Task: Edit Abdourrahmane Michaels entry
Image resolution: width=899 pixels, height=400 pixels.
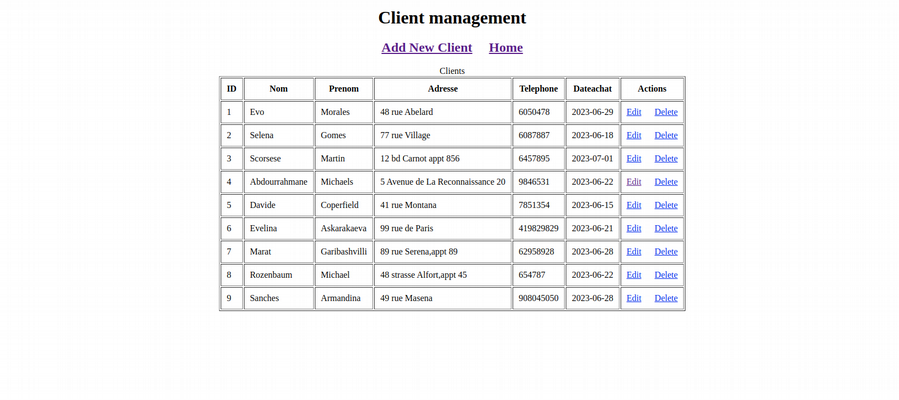Action: pos(634,182)
